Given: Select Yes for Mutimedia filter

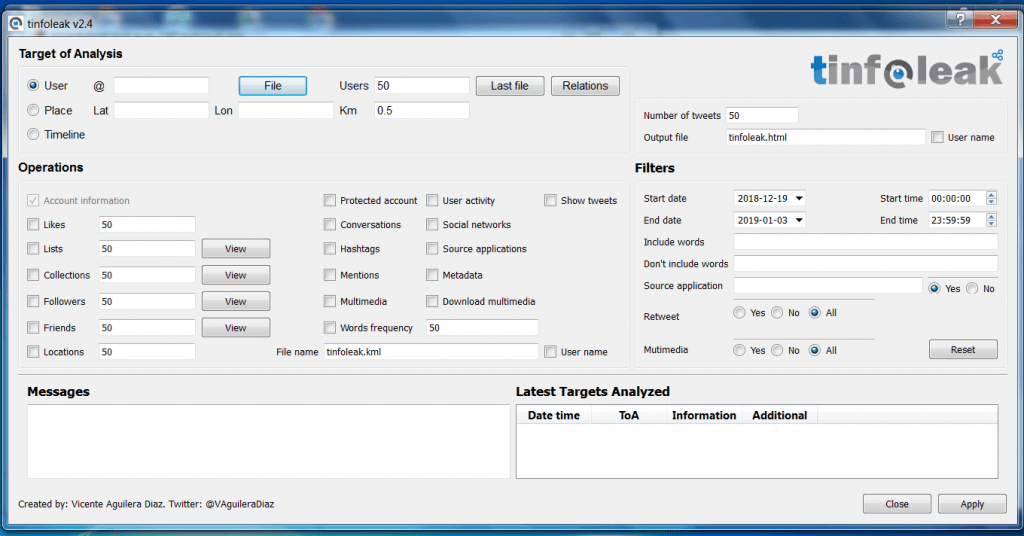Looking at the screenshot, I should 739,351.
